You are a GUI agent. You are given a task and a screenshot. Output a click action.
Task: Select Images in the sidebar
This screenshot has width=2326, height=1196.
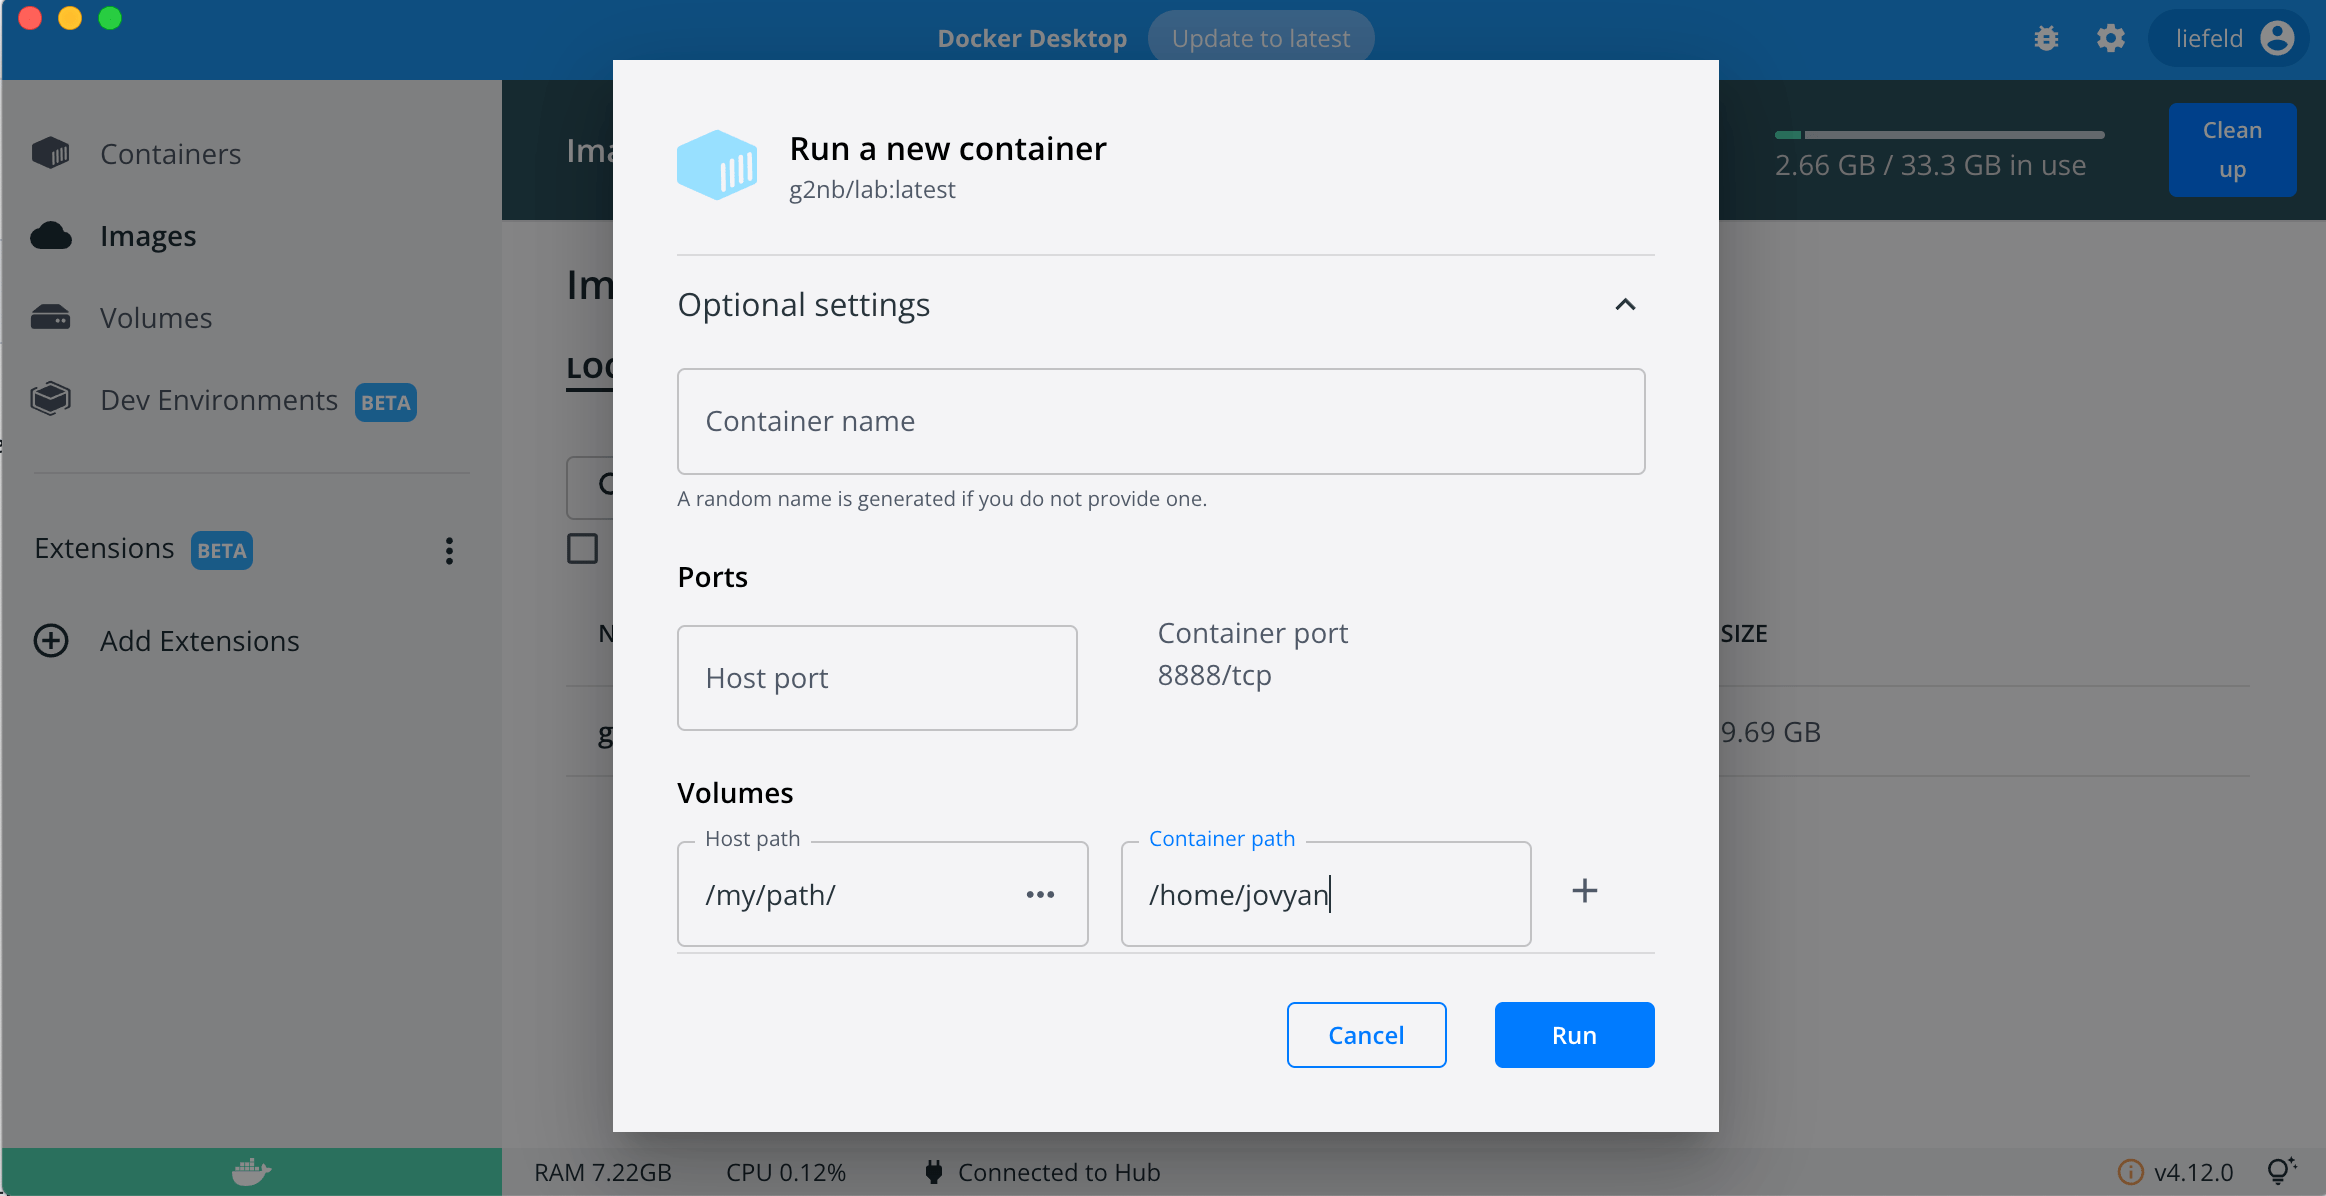tap(148, 236)
